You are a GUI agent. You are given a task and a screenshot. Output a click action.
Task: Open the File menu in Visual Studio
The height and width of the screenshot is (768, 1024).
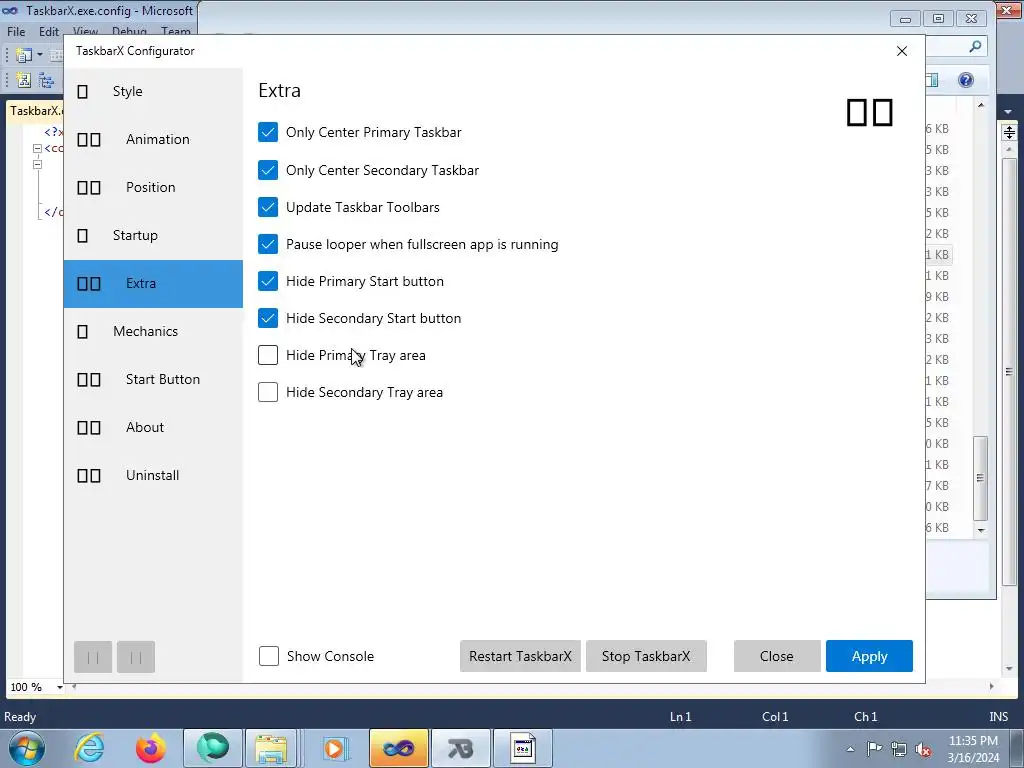16,31
